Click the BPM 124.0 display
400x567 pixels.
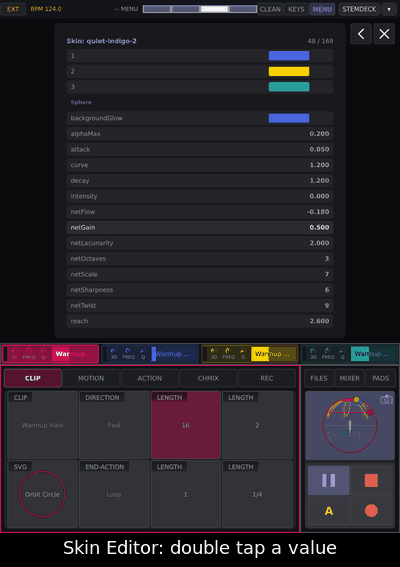[x=46, y=9]
